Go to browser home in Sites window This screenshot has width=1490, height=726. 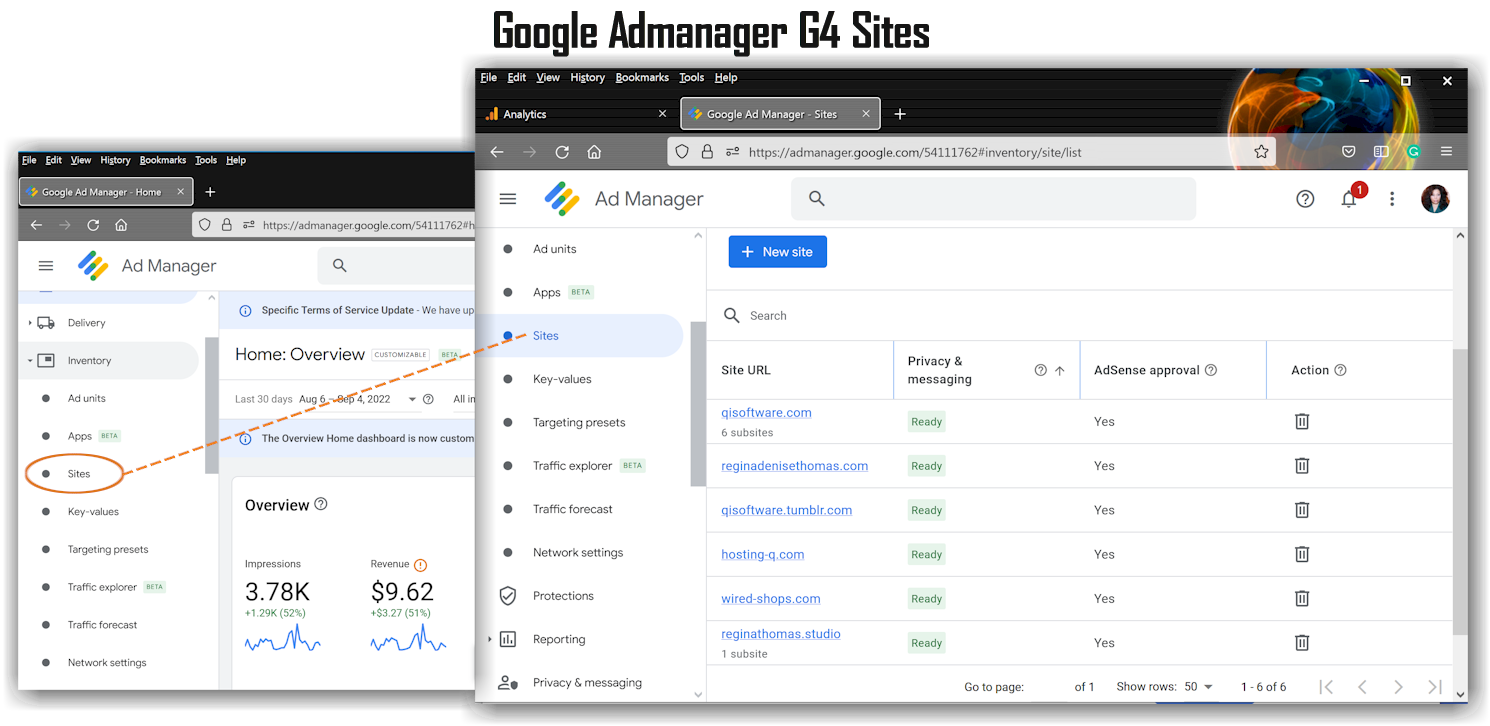coord(594,152)
